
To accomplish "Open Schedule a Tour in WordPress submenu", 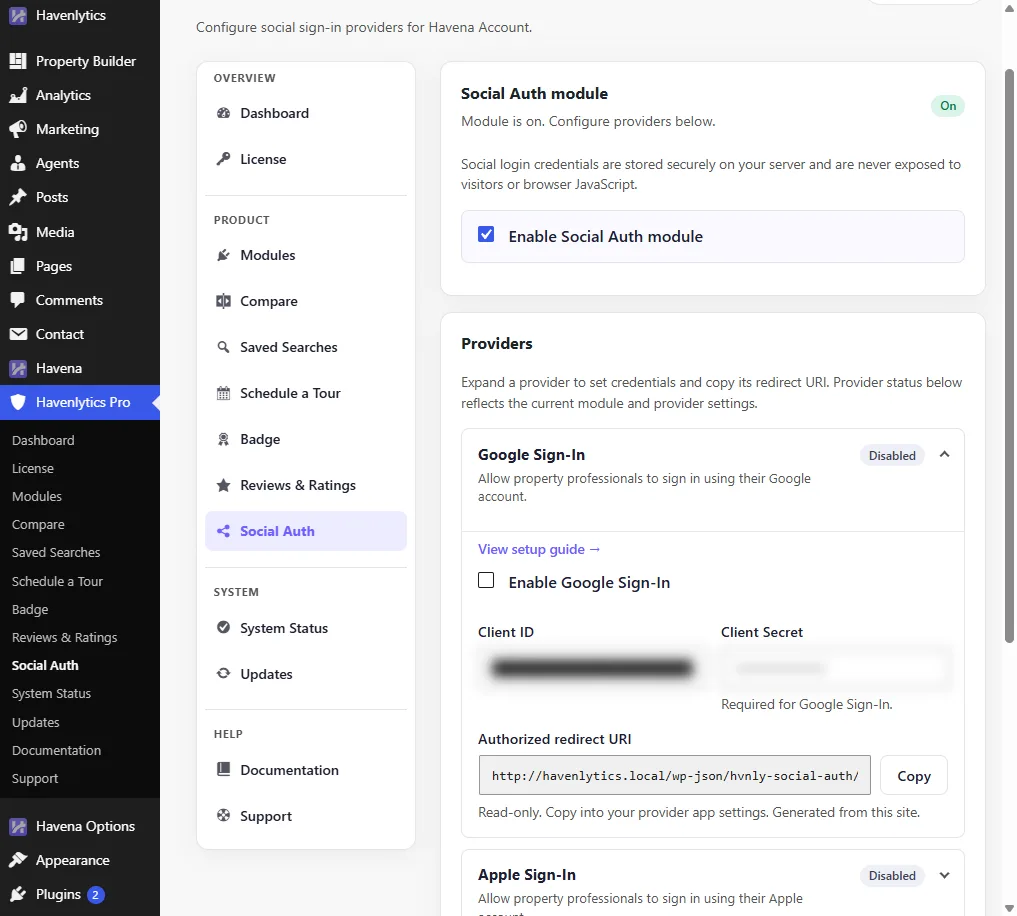I will click(x=57, y=581).
